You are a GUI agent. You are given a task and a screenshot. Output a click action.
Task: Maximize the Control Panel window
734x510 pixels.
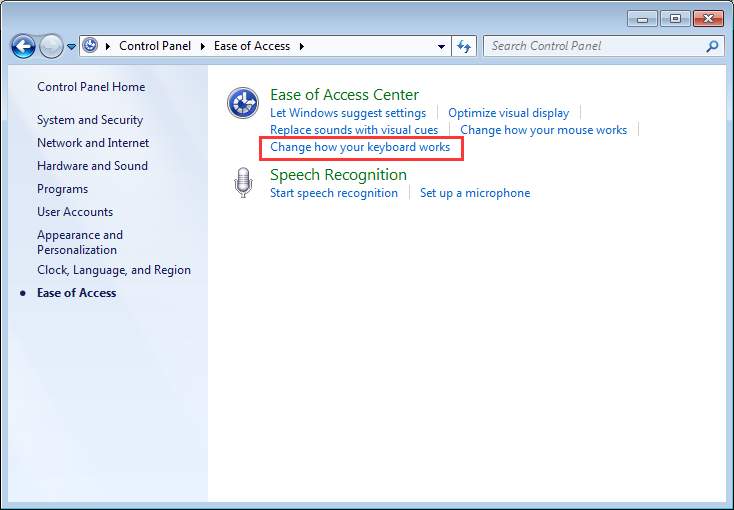click(675, 19)
